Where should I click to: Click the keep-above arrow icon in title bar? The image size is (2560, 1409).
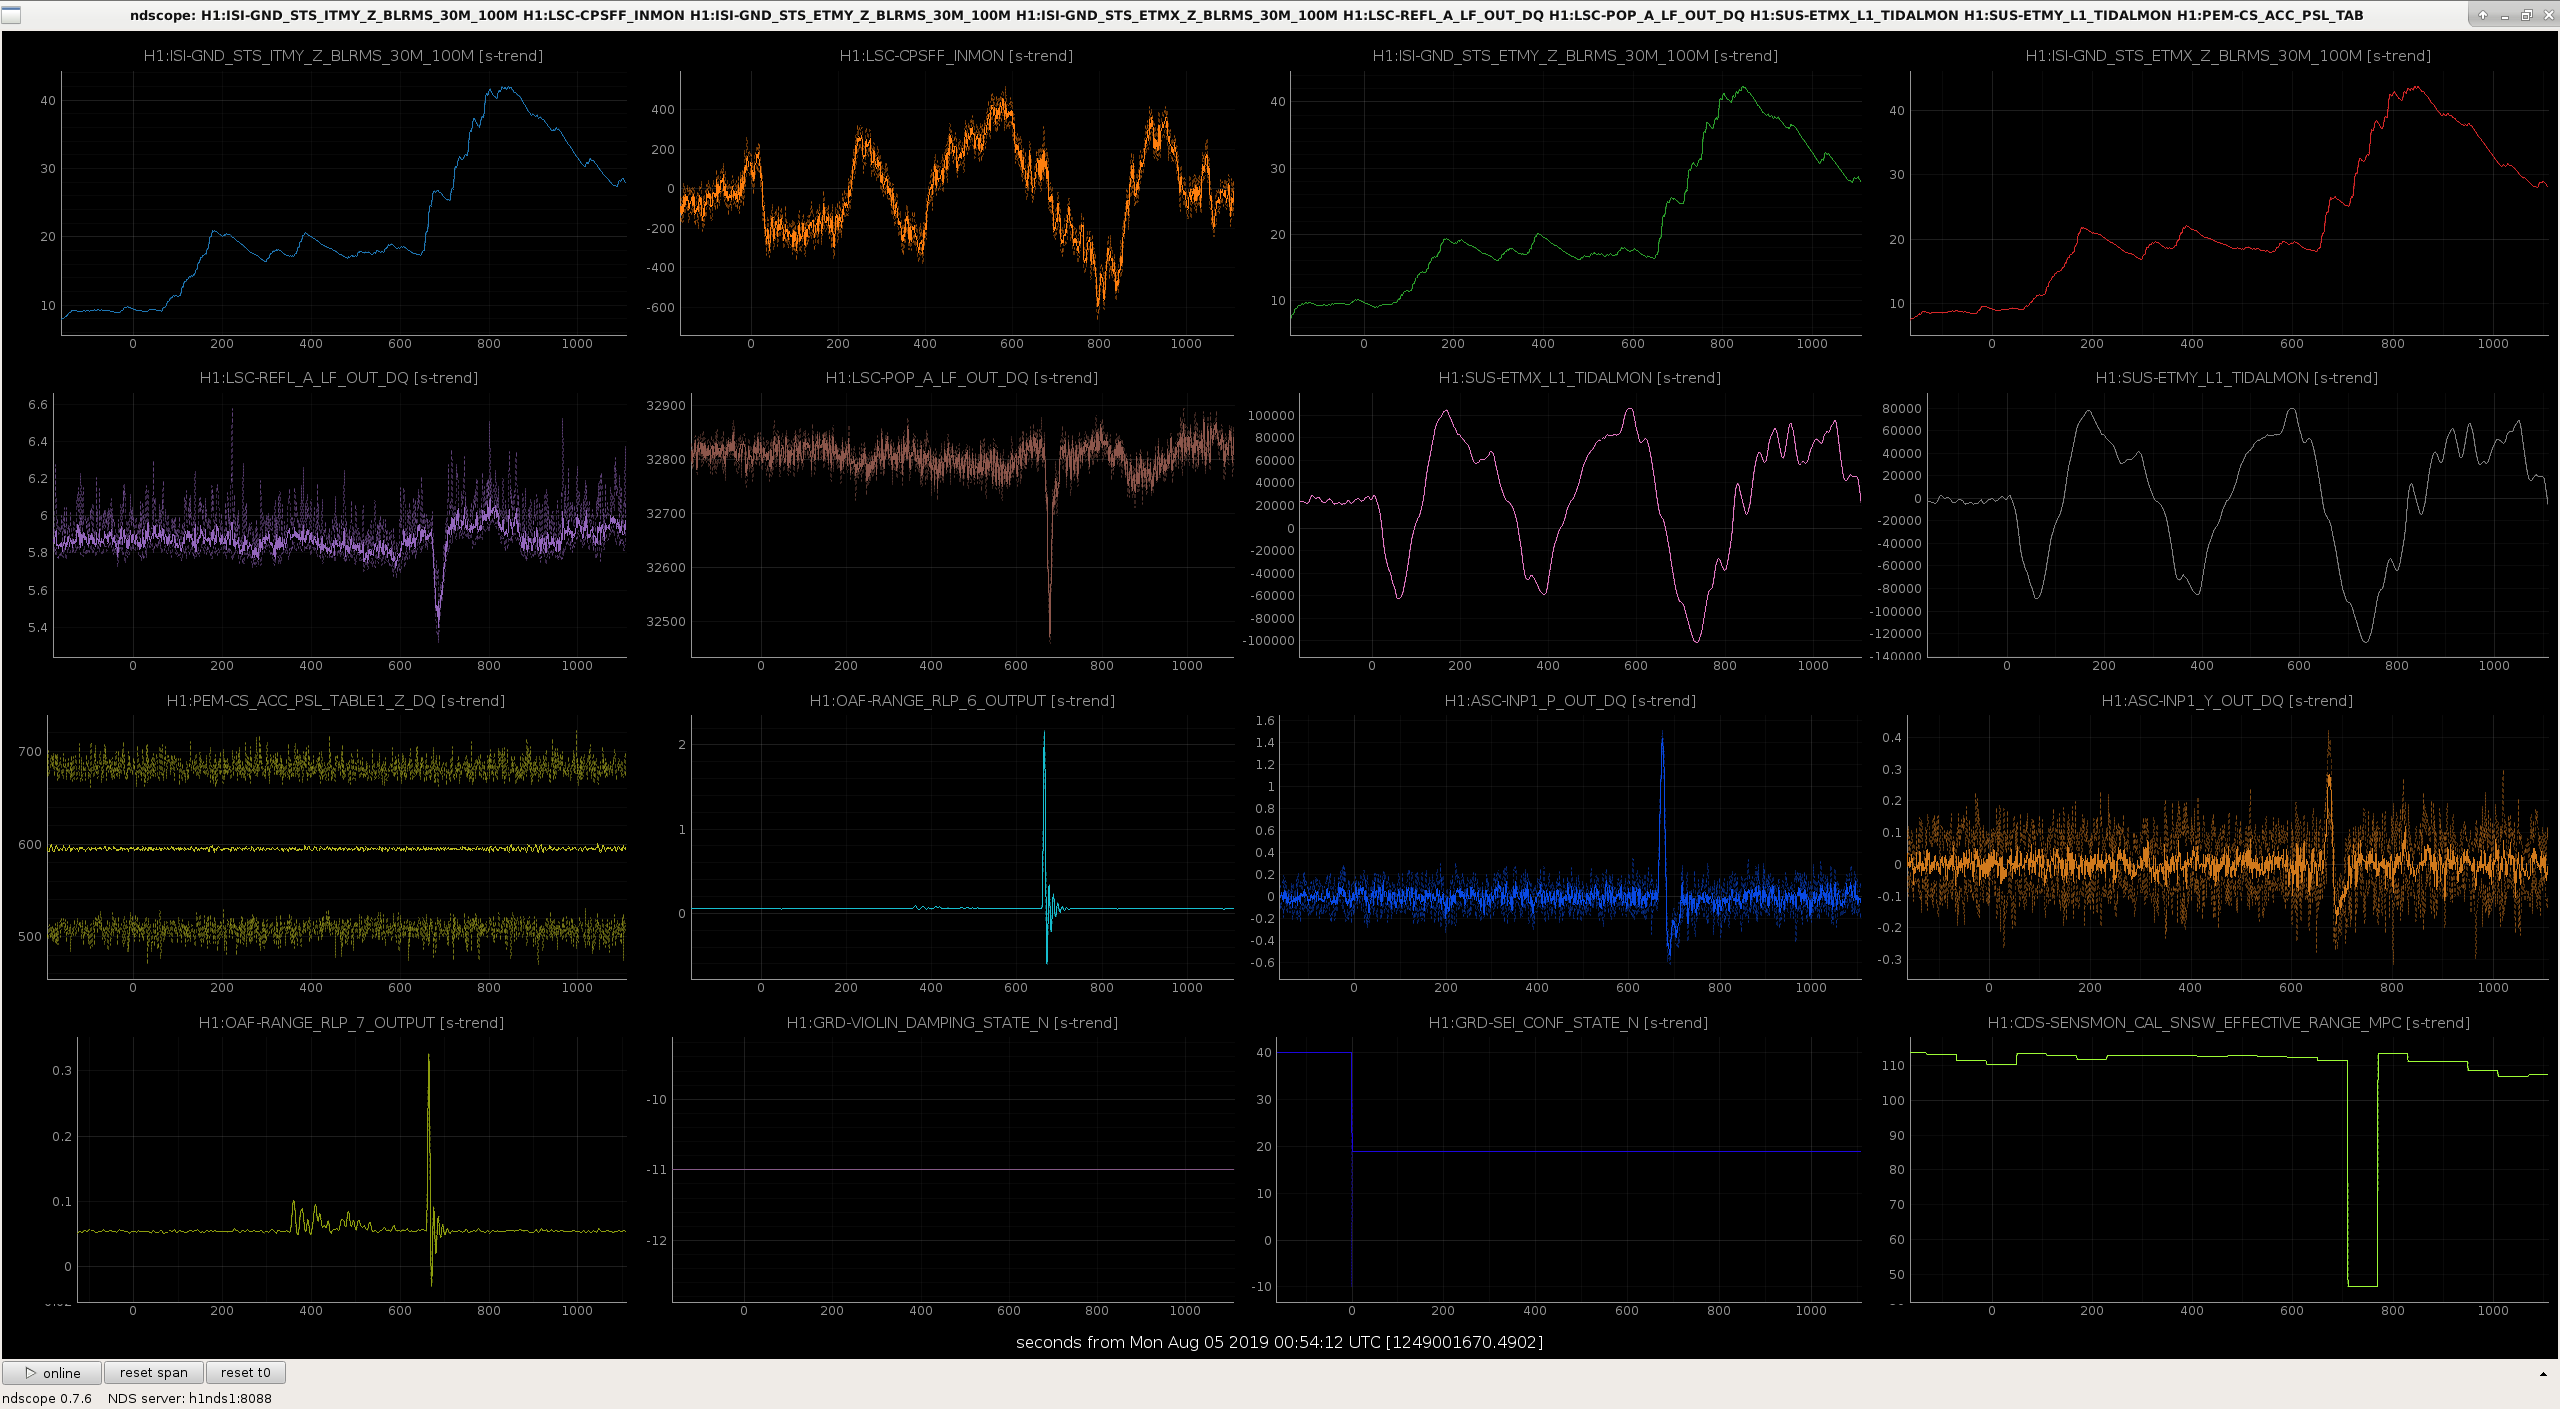tap(2482, 15)
